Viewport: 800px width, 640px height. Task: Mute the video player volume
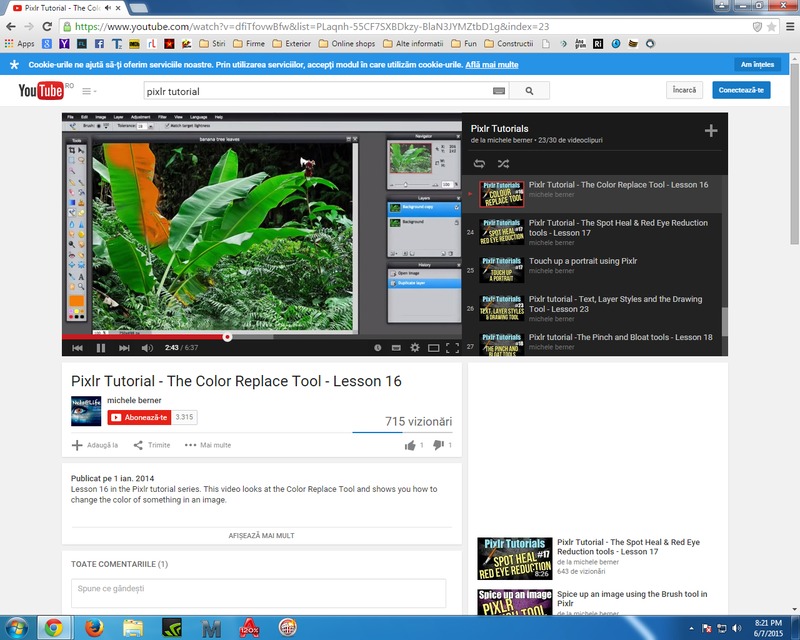point(147,348)
